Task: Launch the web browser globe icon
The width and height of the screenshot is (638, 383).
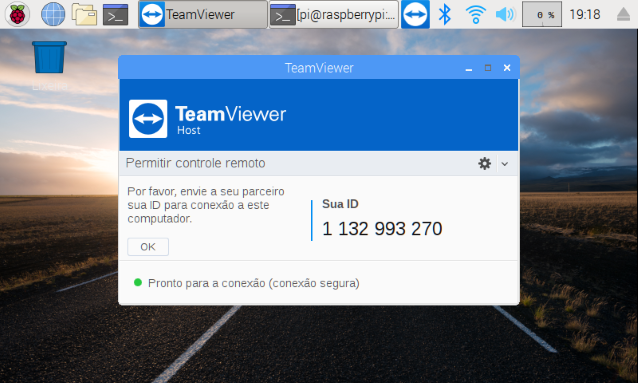Action: pos(53,14)
